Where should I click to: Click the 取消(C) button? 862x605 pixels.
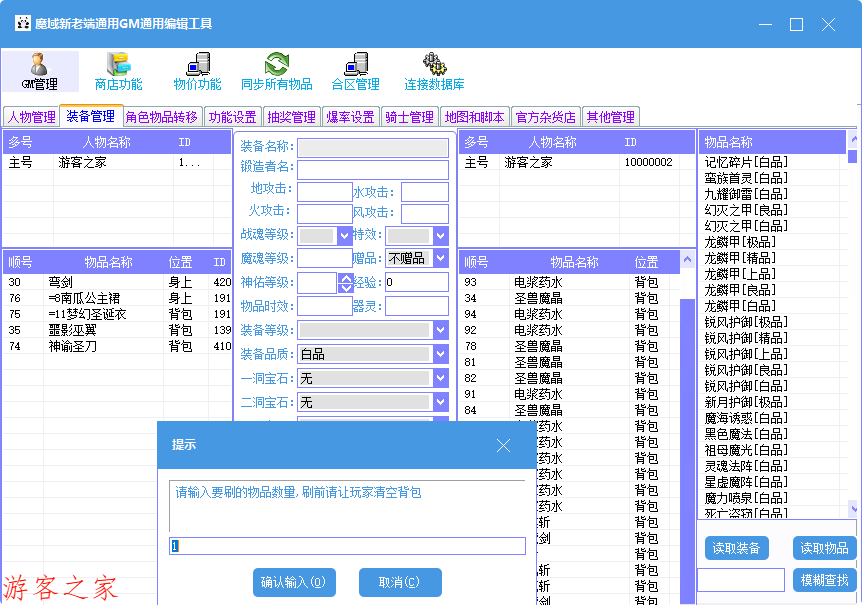click(398, 582)
